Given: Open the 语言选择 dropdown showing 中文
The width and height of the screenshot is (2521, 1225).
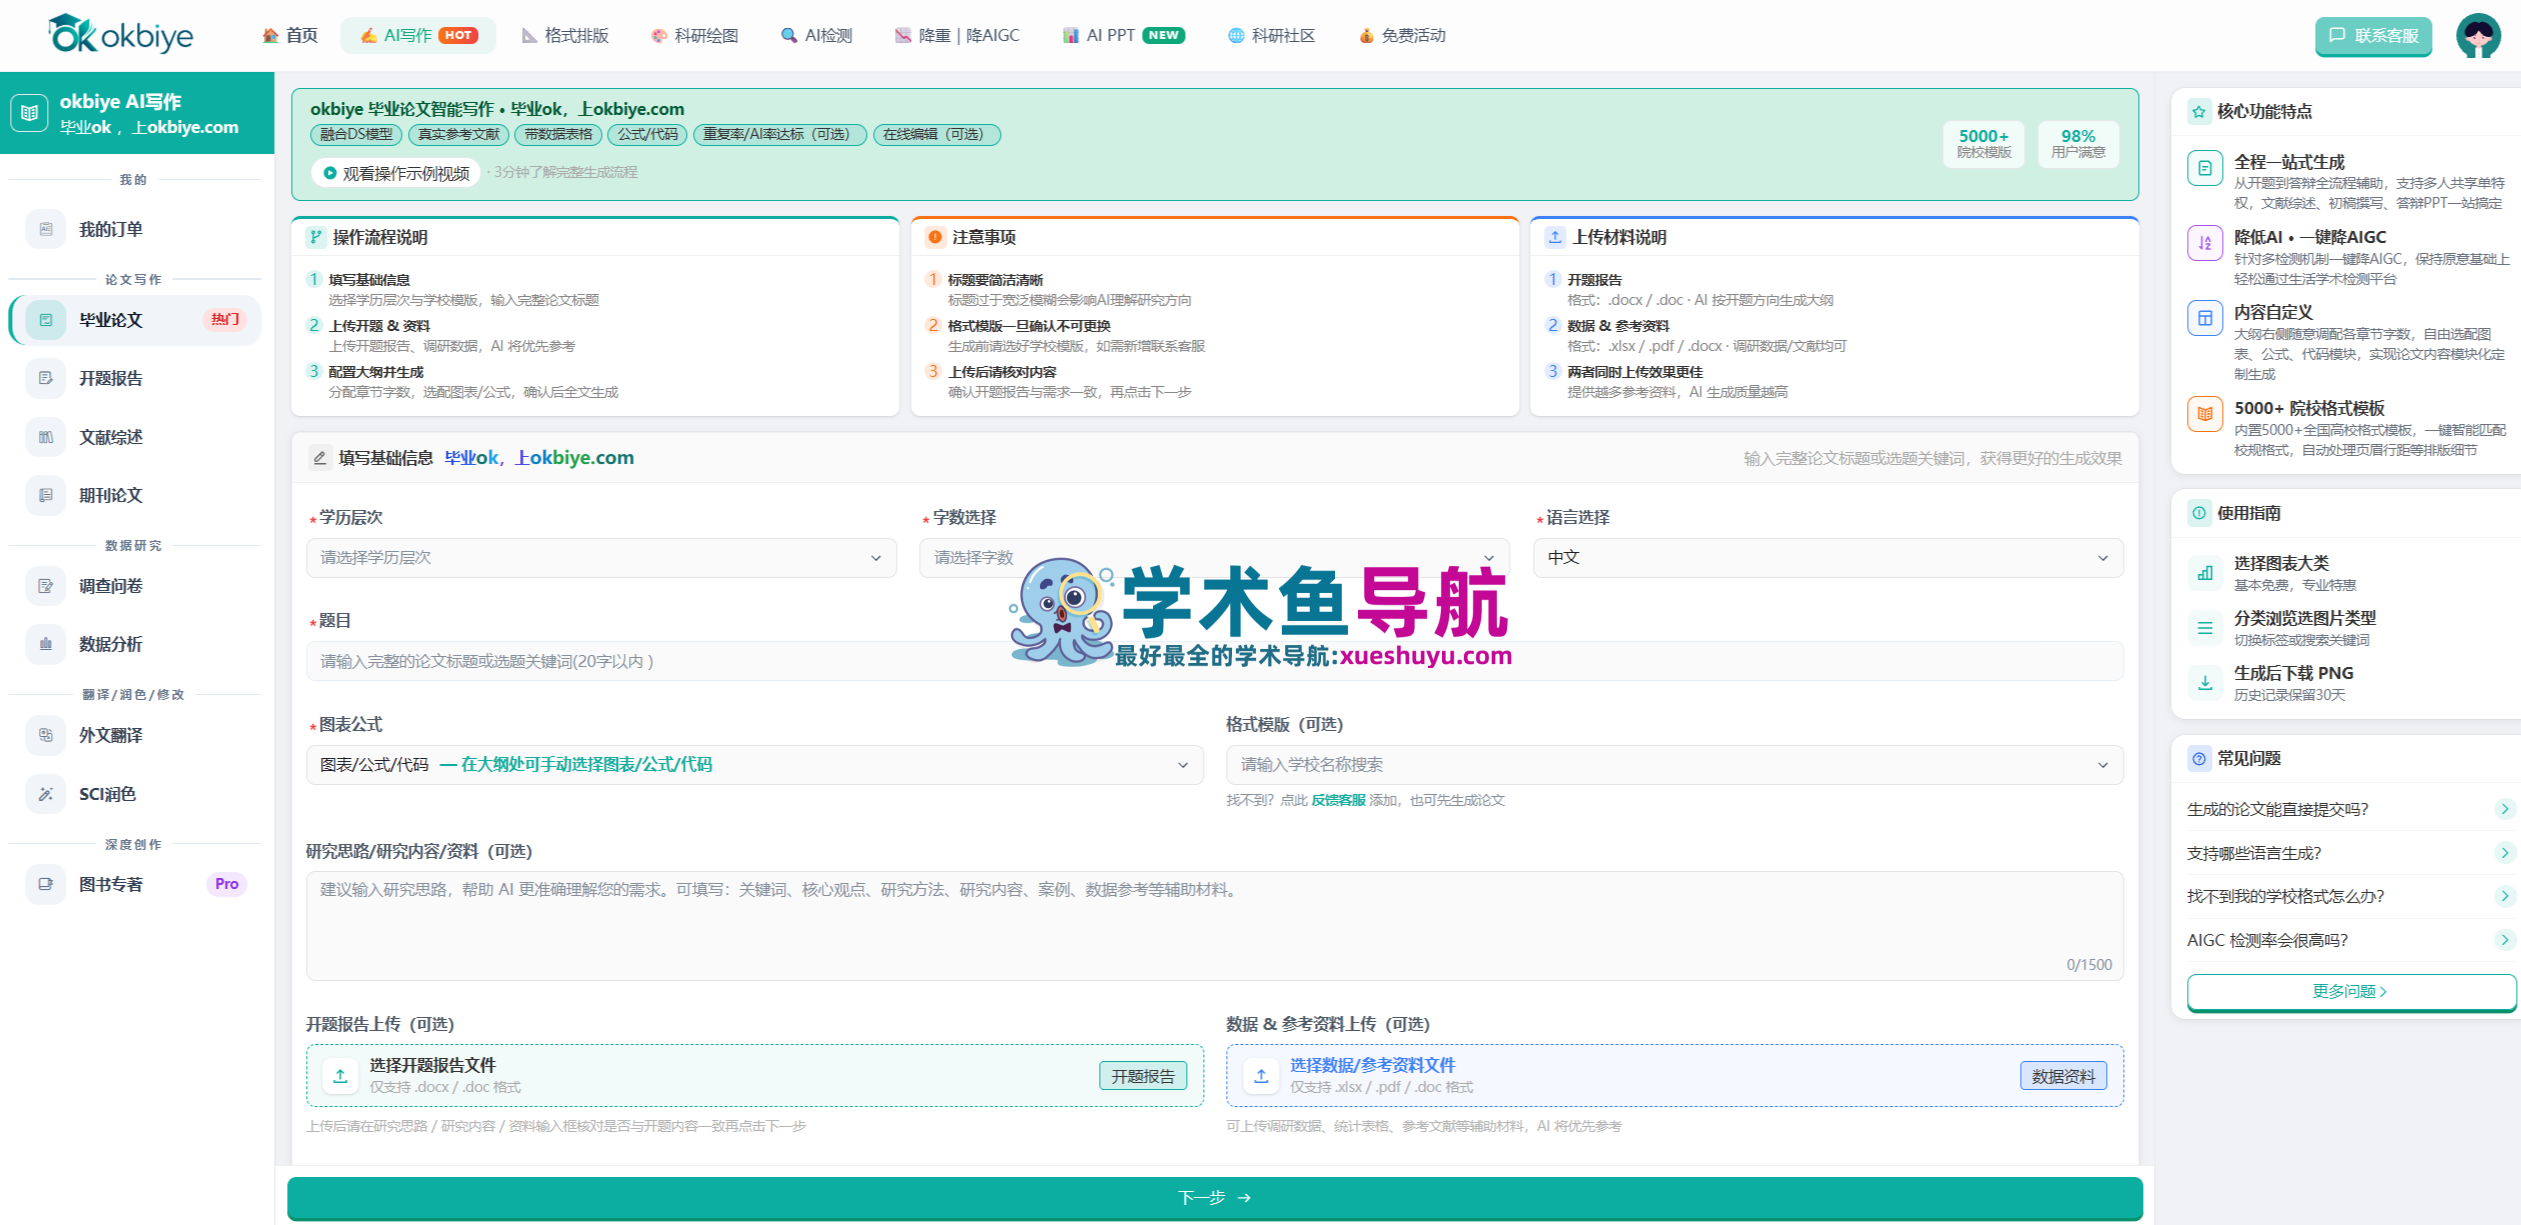Looking at the screenshot, I should (1828, 558).
